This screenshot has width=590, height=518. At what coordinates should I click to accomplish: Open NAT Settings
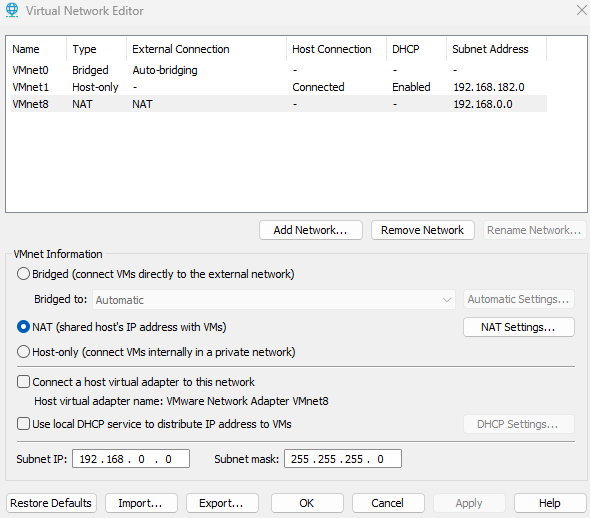coord(519,327)
